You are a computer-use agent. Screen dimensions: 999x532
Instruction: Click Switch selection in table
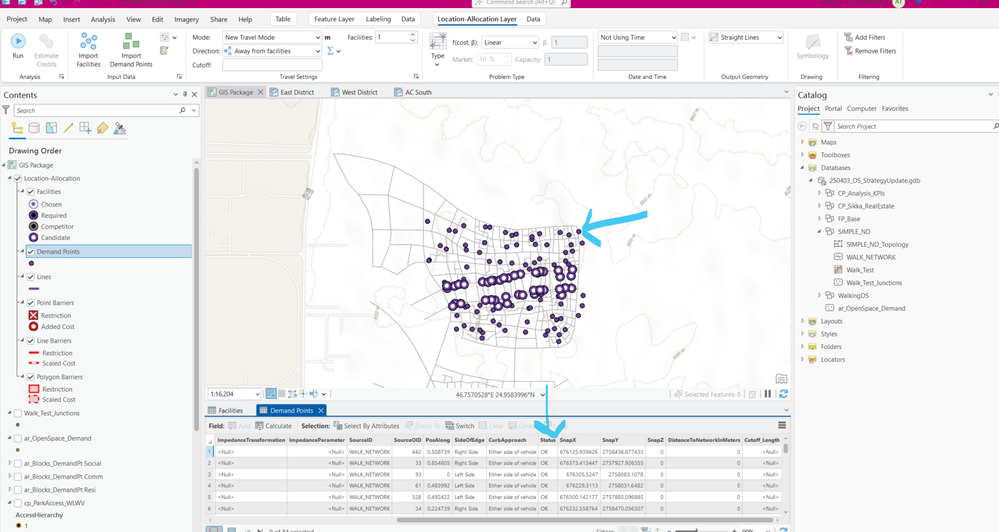click(459, 426)
